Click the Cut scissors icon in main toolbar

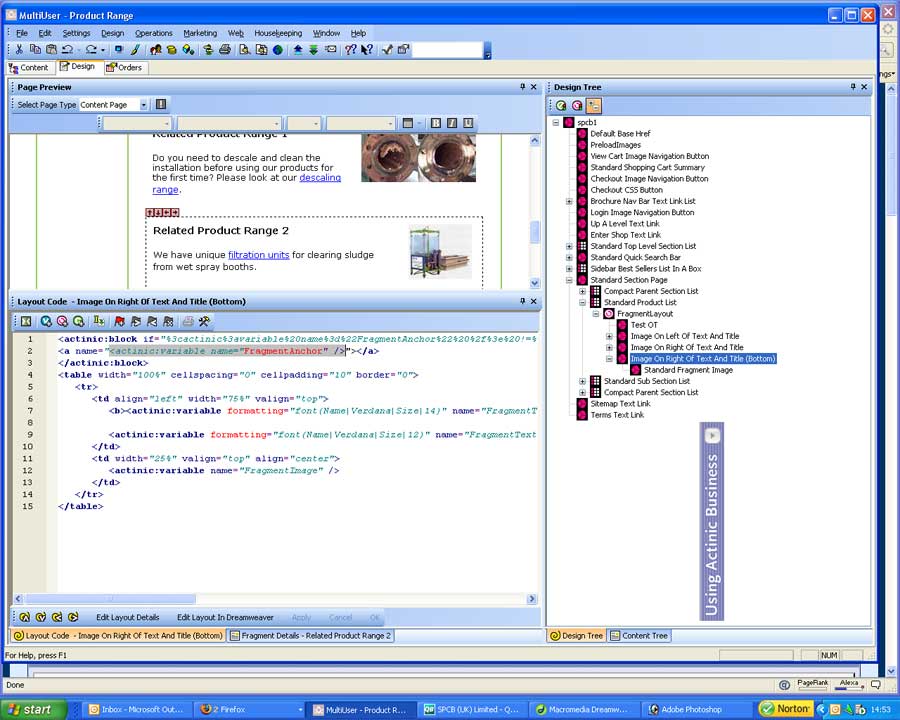(20, 49)
